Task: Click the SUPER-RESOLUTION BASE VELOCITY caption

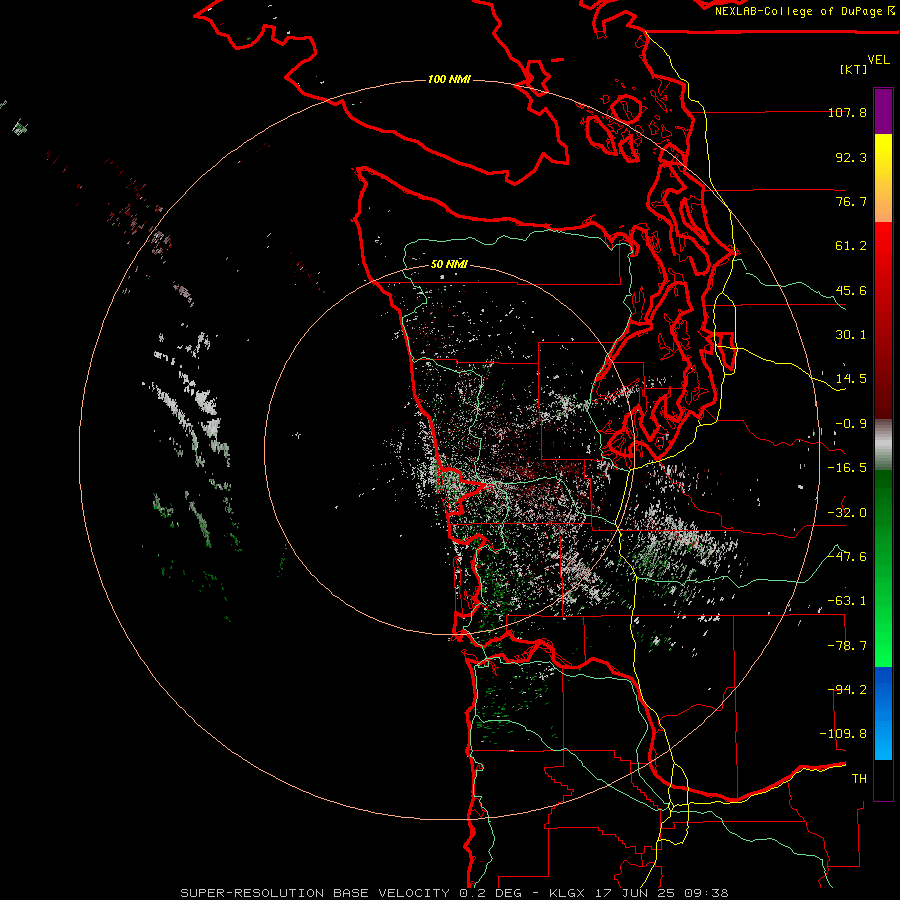Action: tap(315, 893)
